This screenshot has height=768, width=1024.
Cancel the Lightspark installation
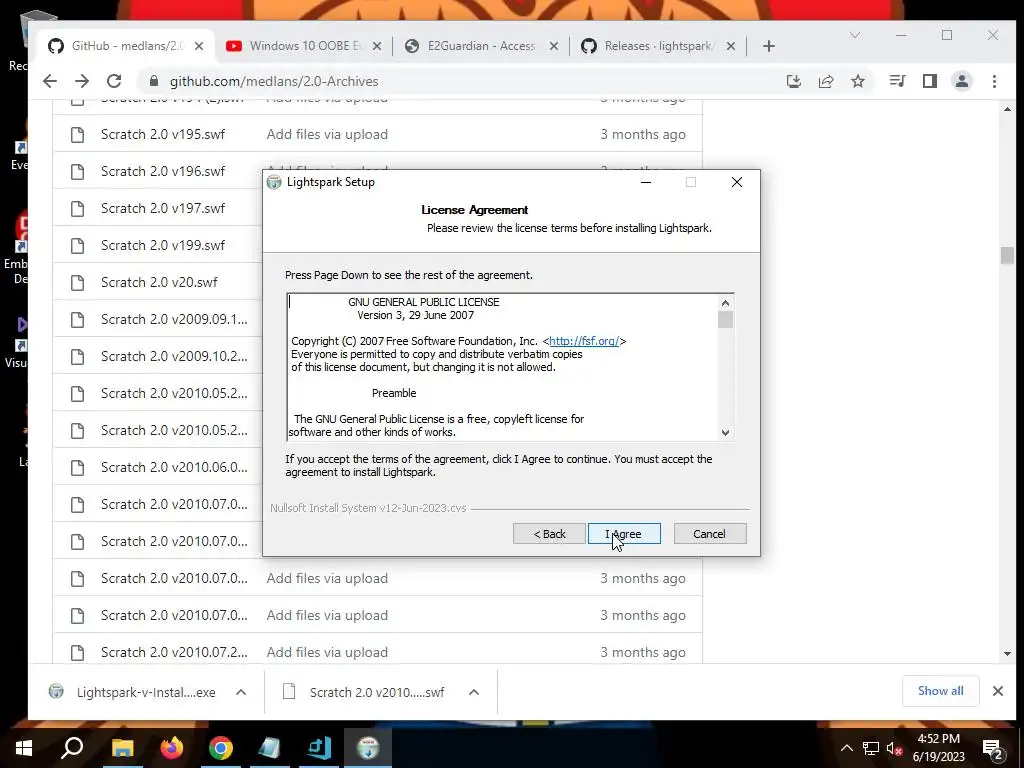click(x=709, y=534)
